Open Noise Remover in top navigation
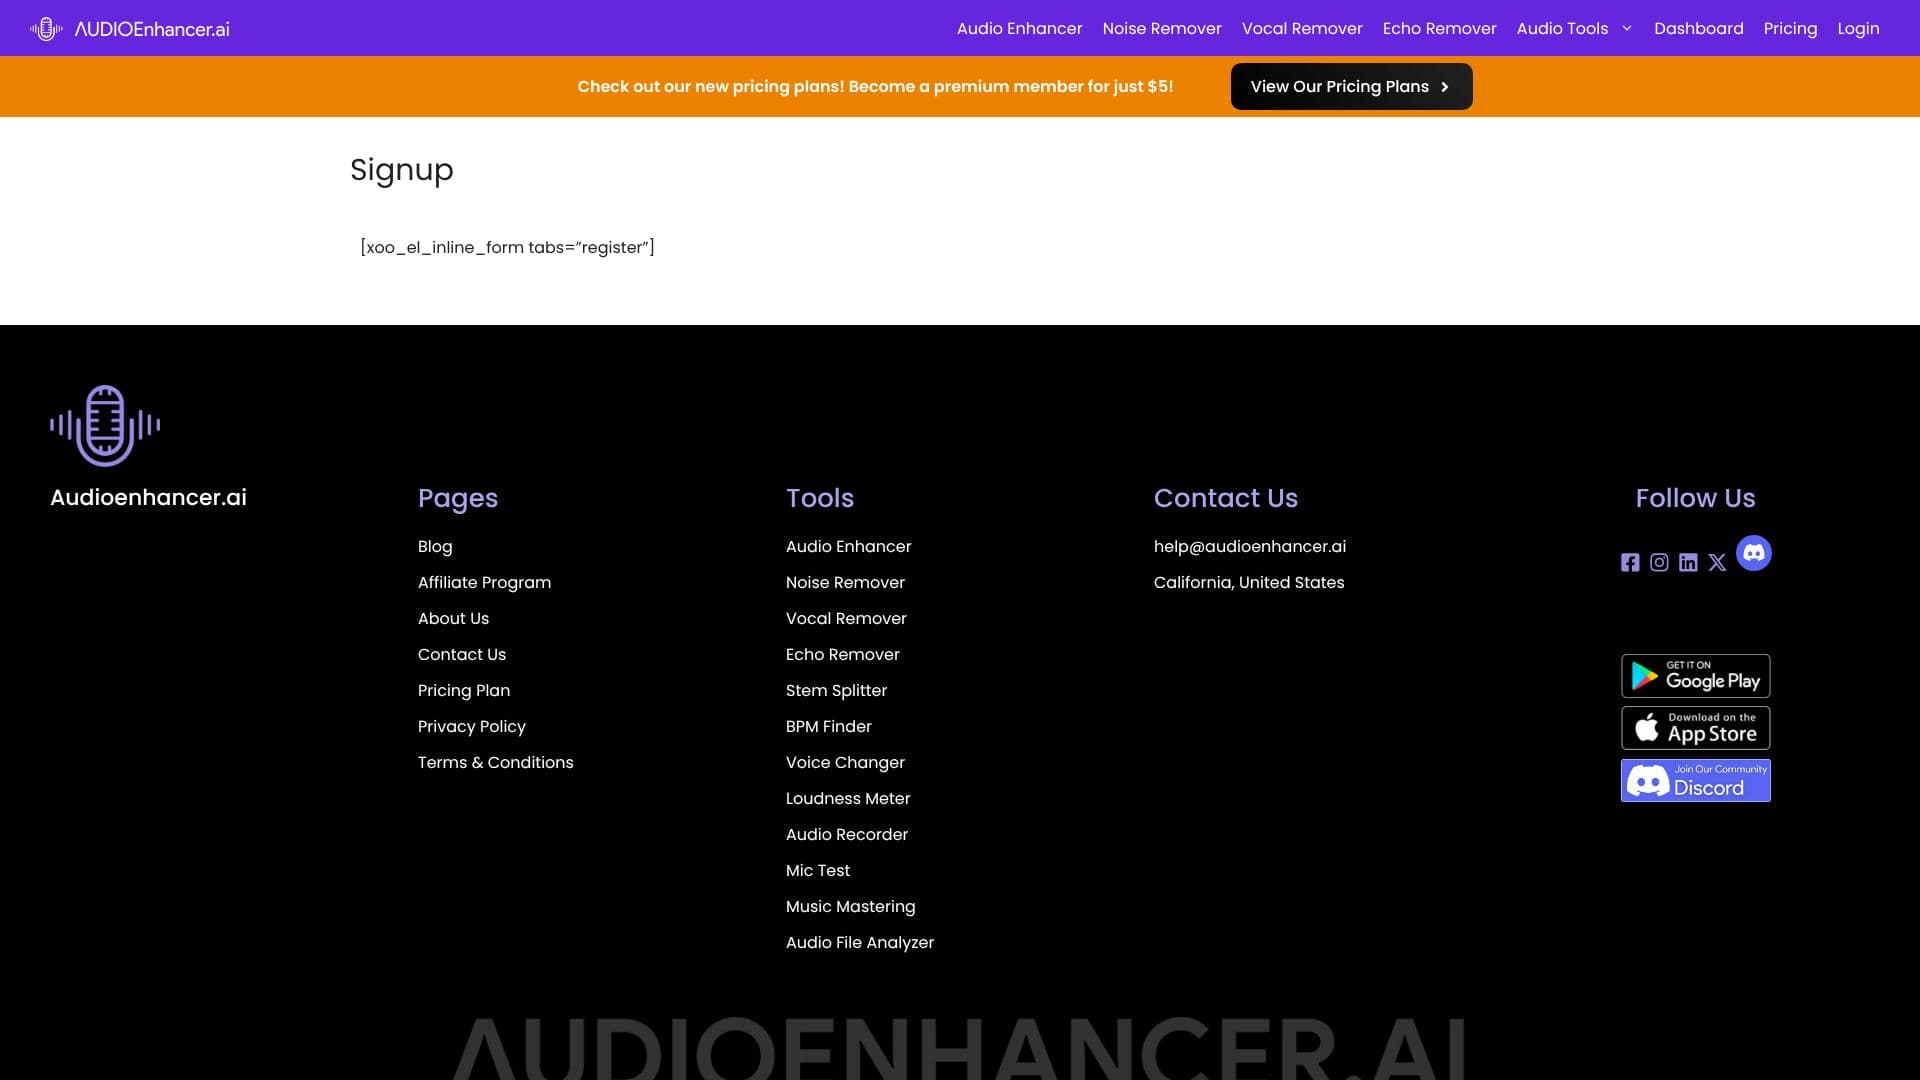 (1162, 28)
